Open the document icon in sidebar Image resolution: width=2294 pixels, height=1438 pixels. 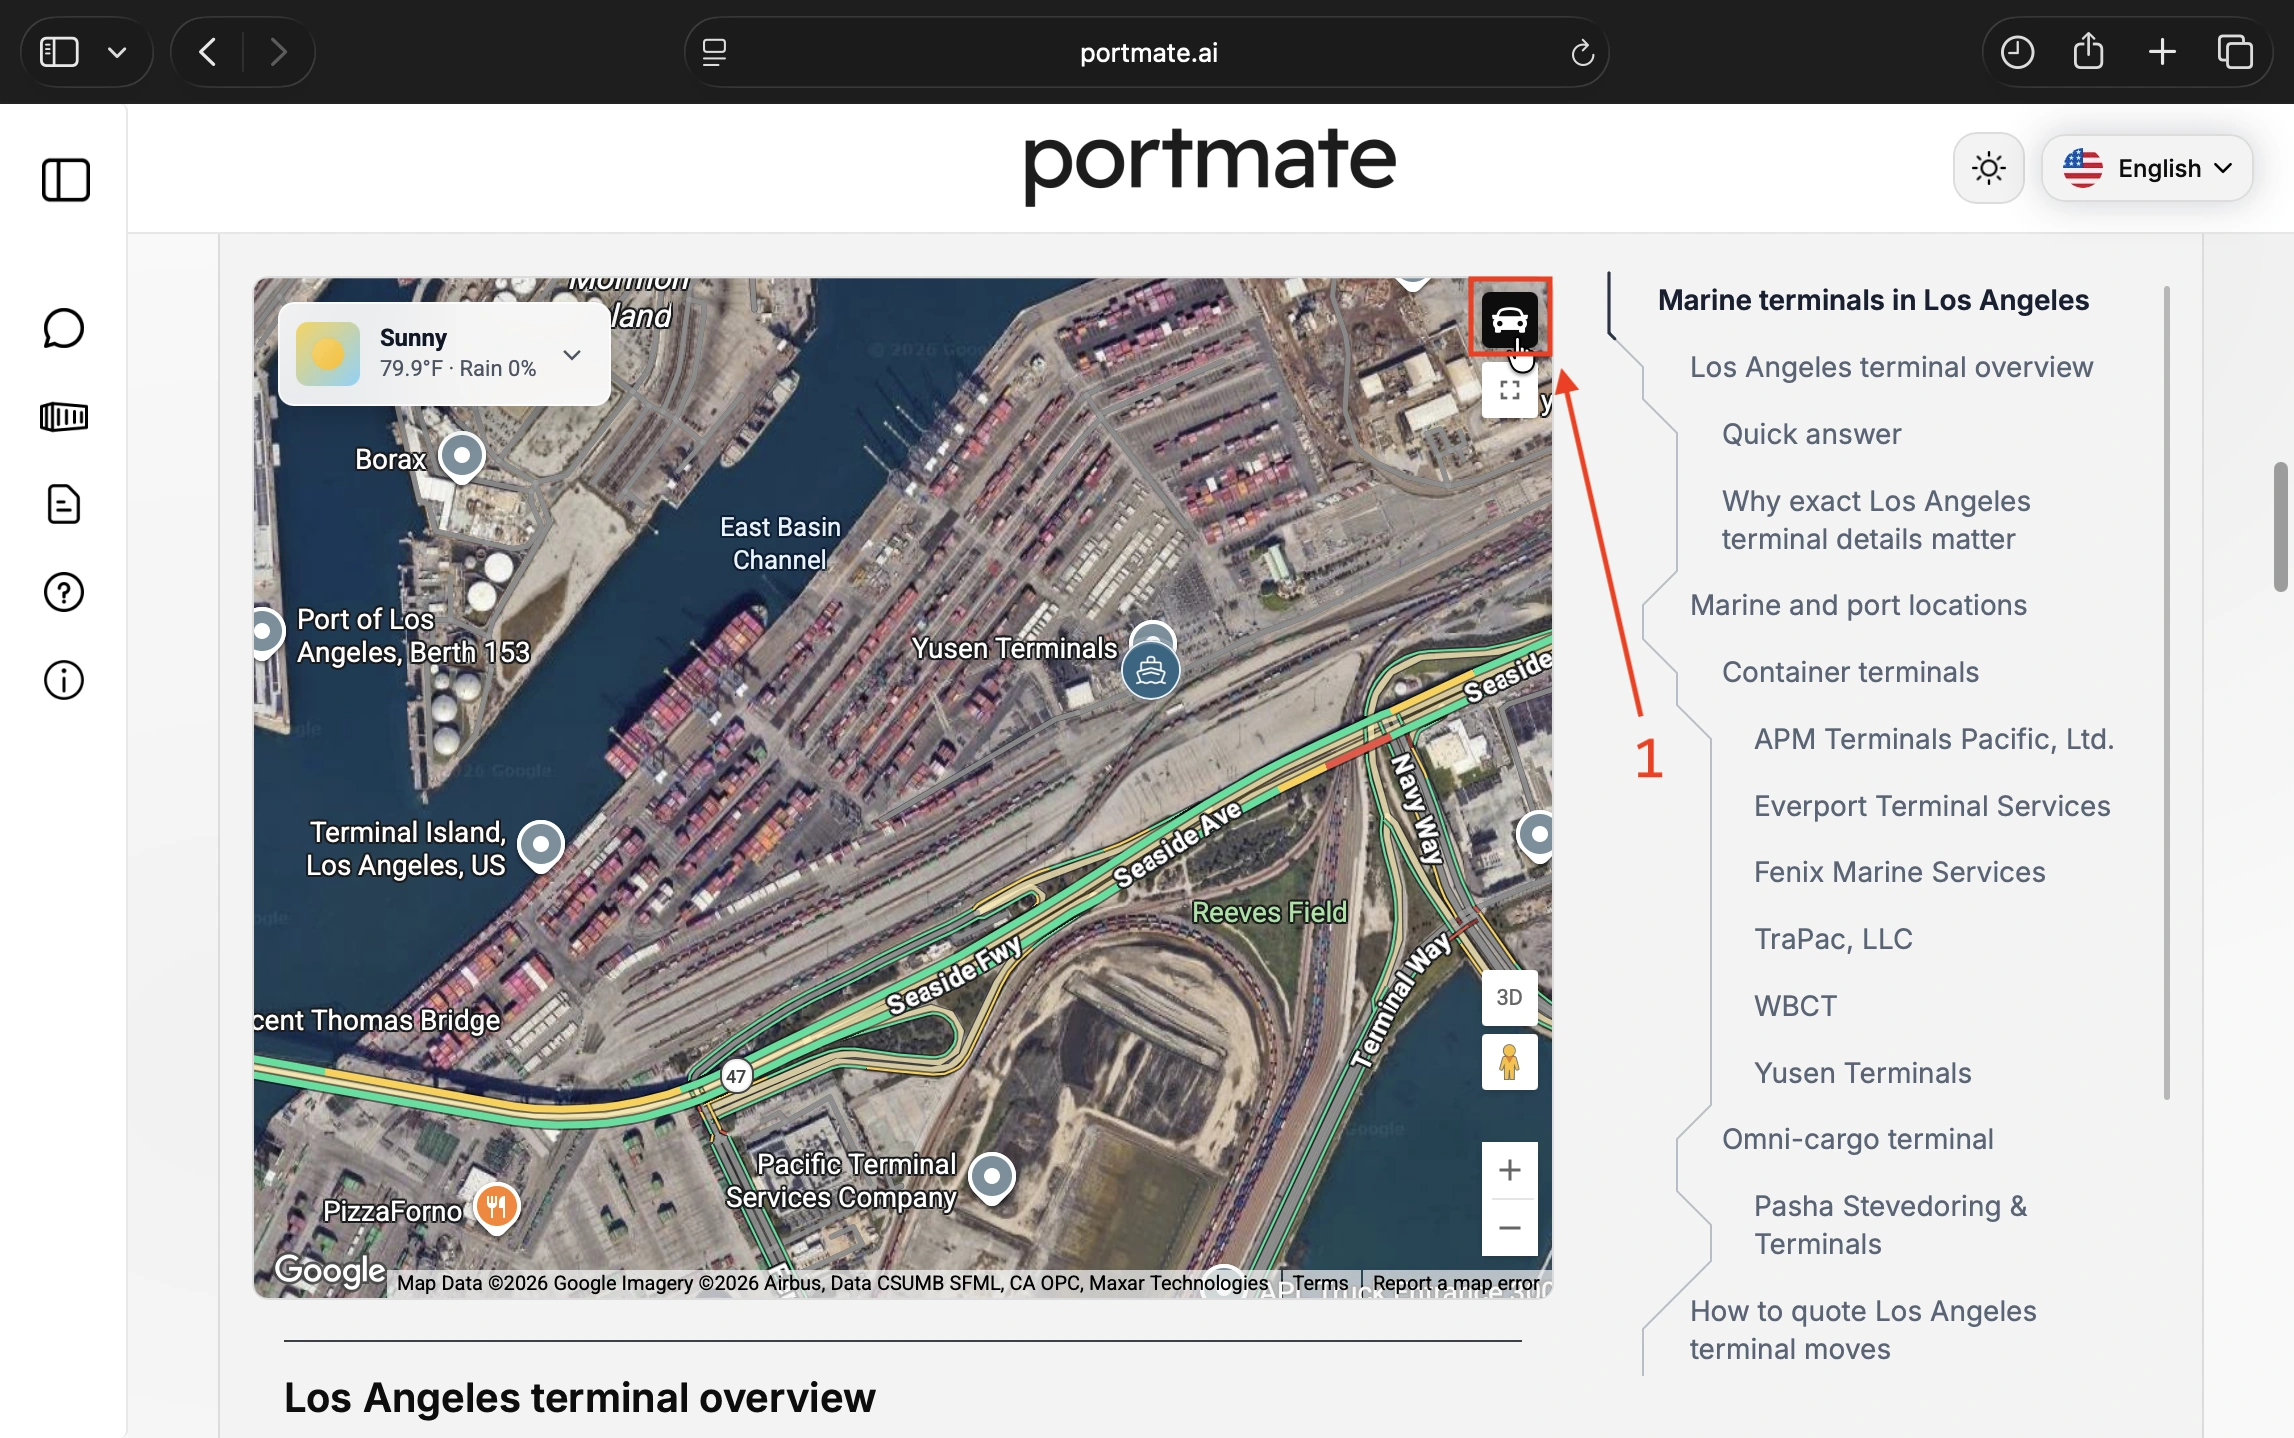pos(64,504)
